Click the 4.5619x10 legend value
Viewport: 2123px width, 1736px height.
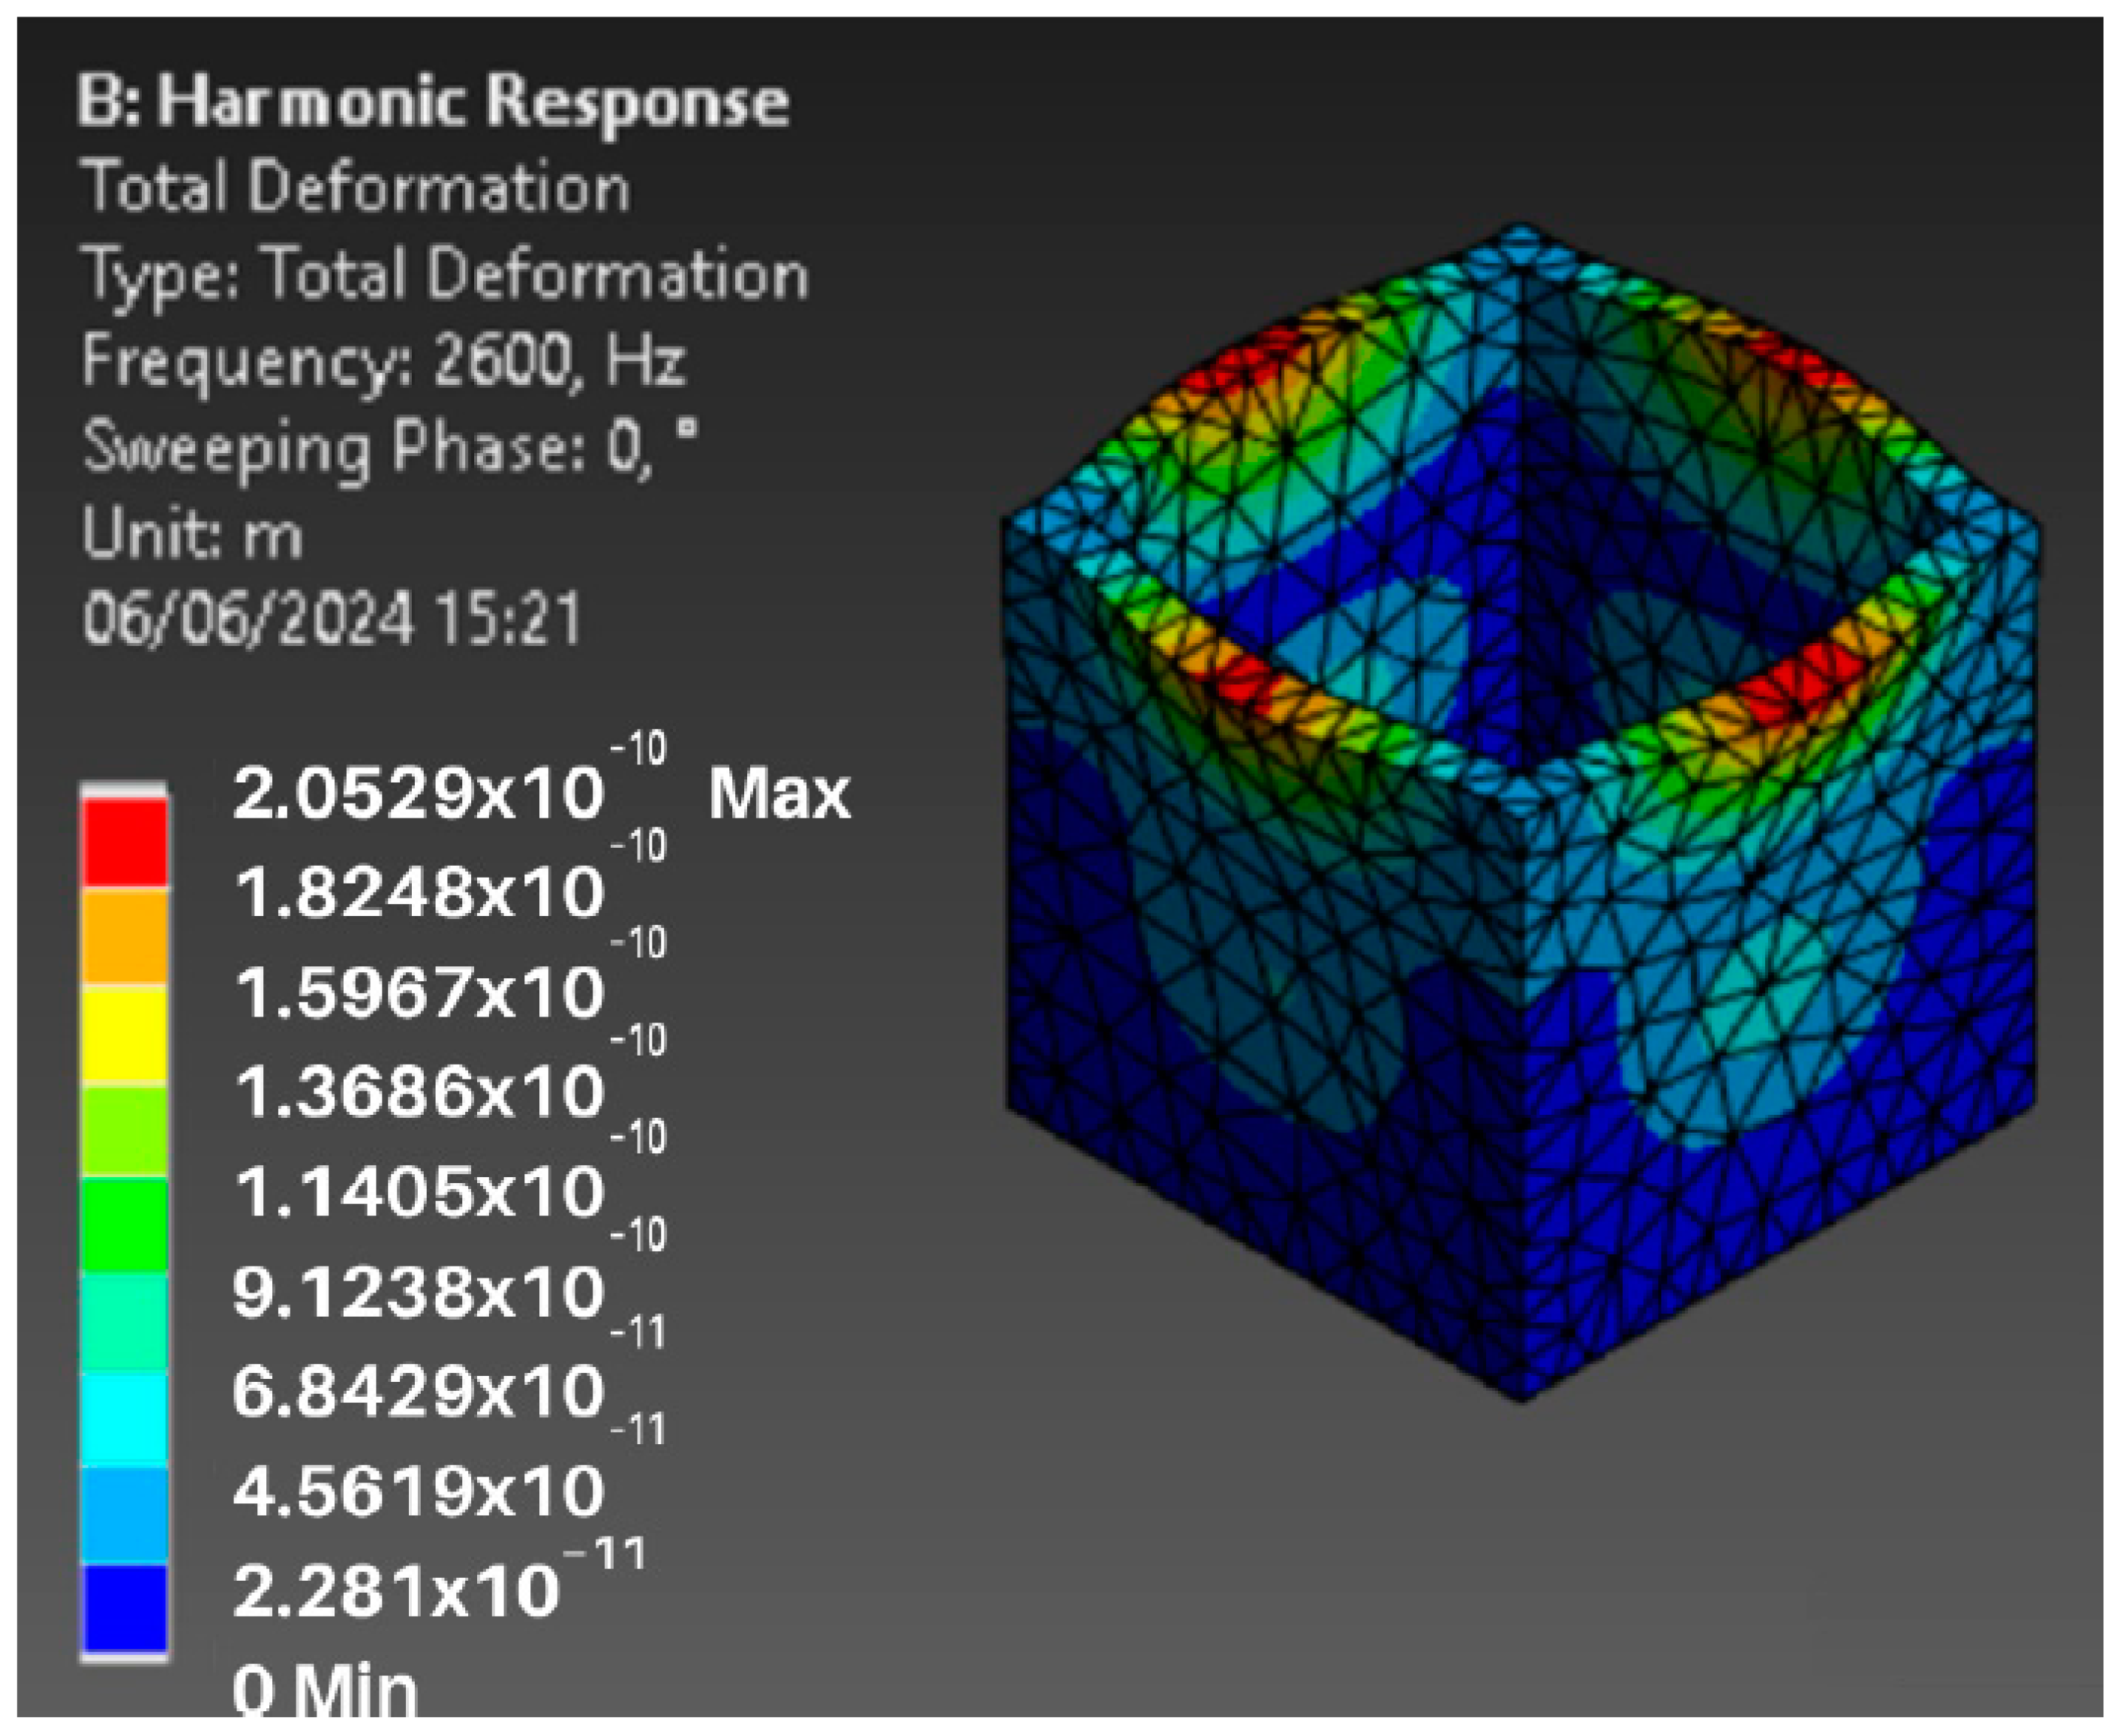point(420,1490)
